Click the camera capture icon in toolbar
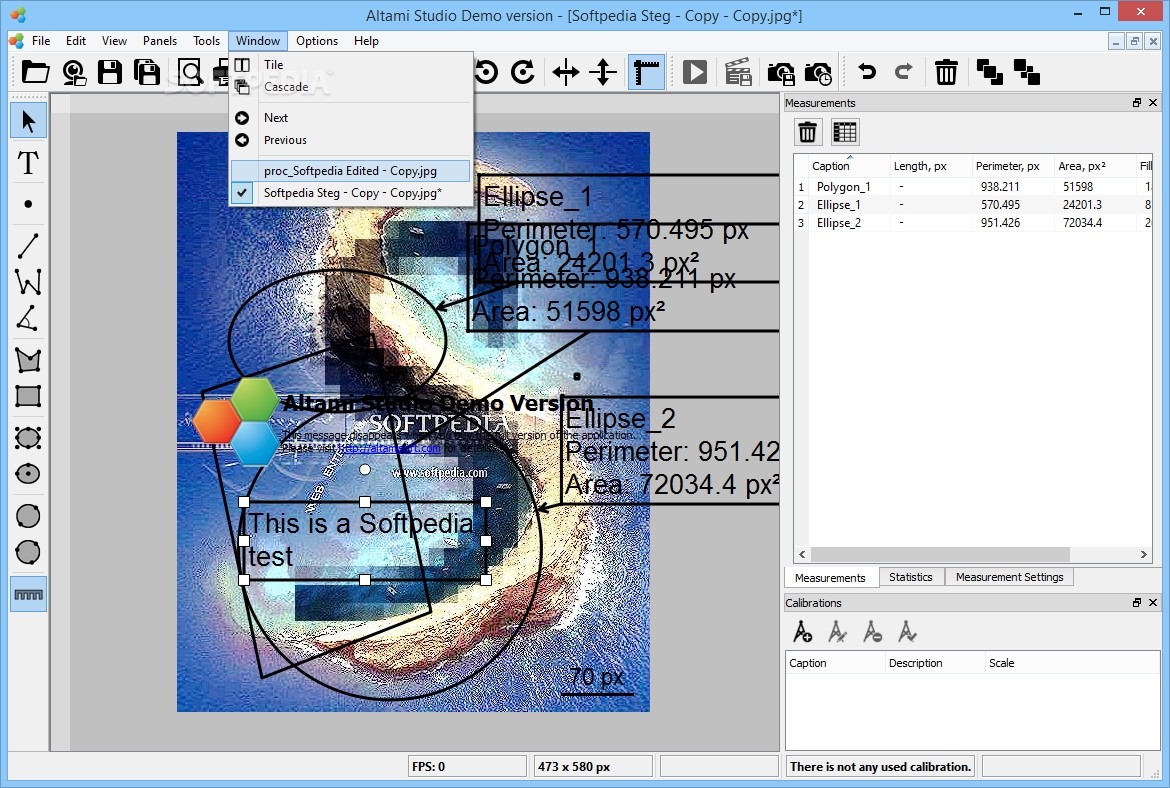This screenshot has width=1170, height=788. [74, 72]
